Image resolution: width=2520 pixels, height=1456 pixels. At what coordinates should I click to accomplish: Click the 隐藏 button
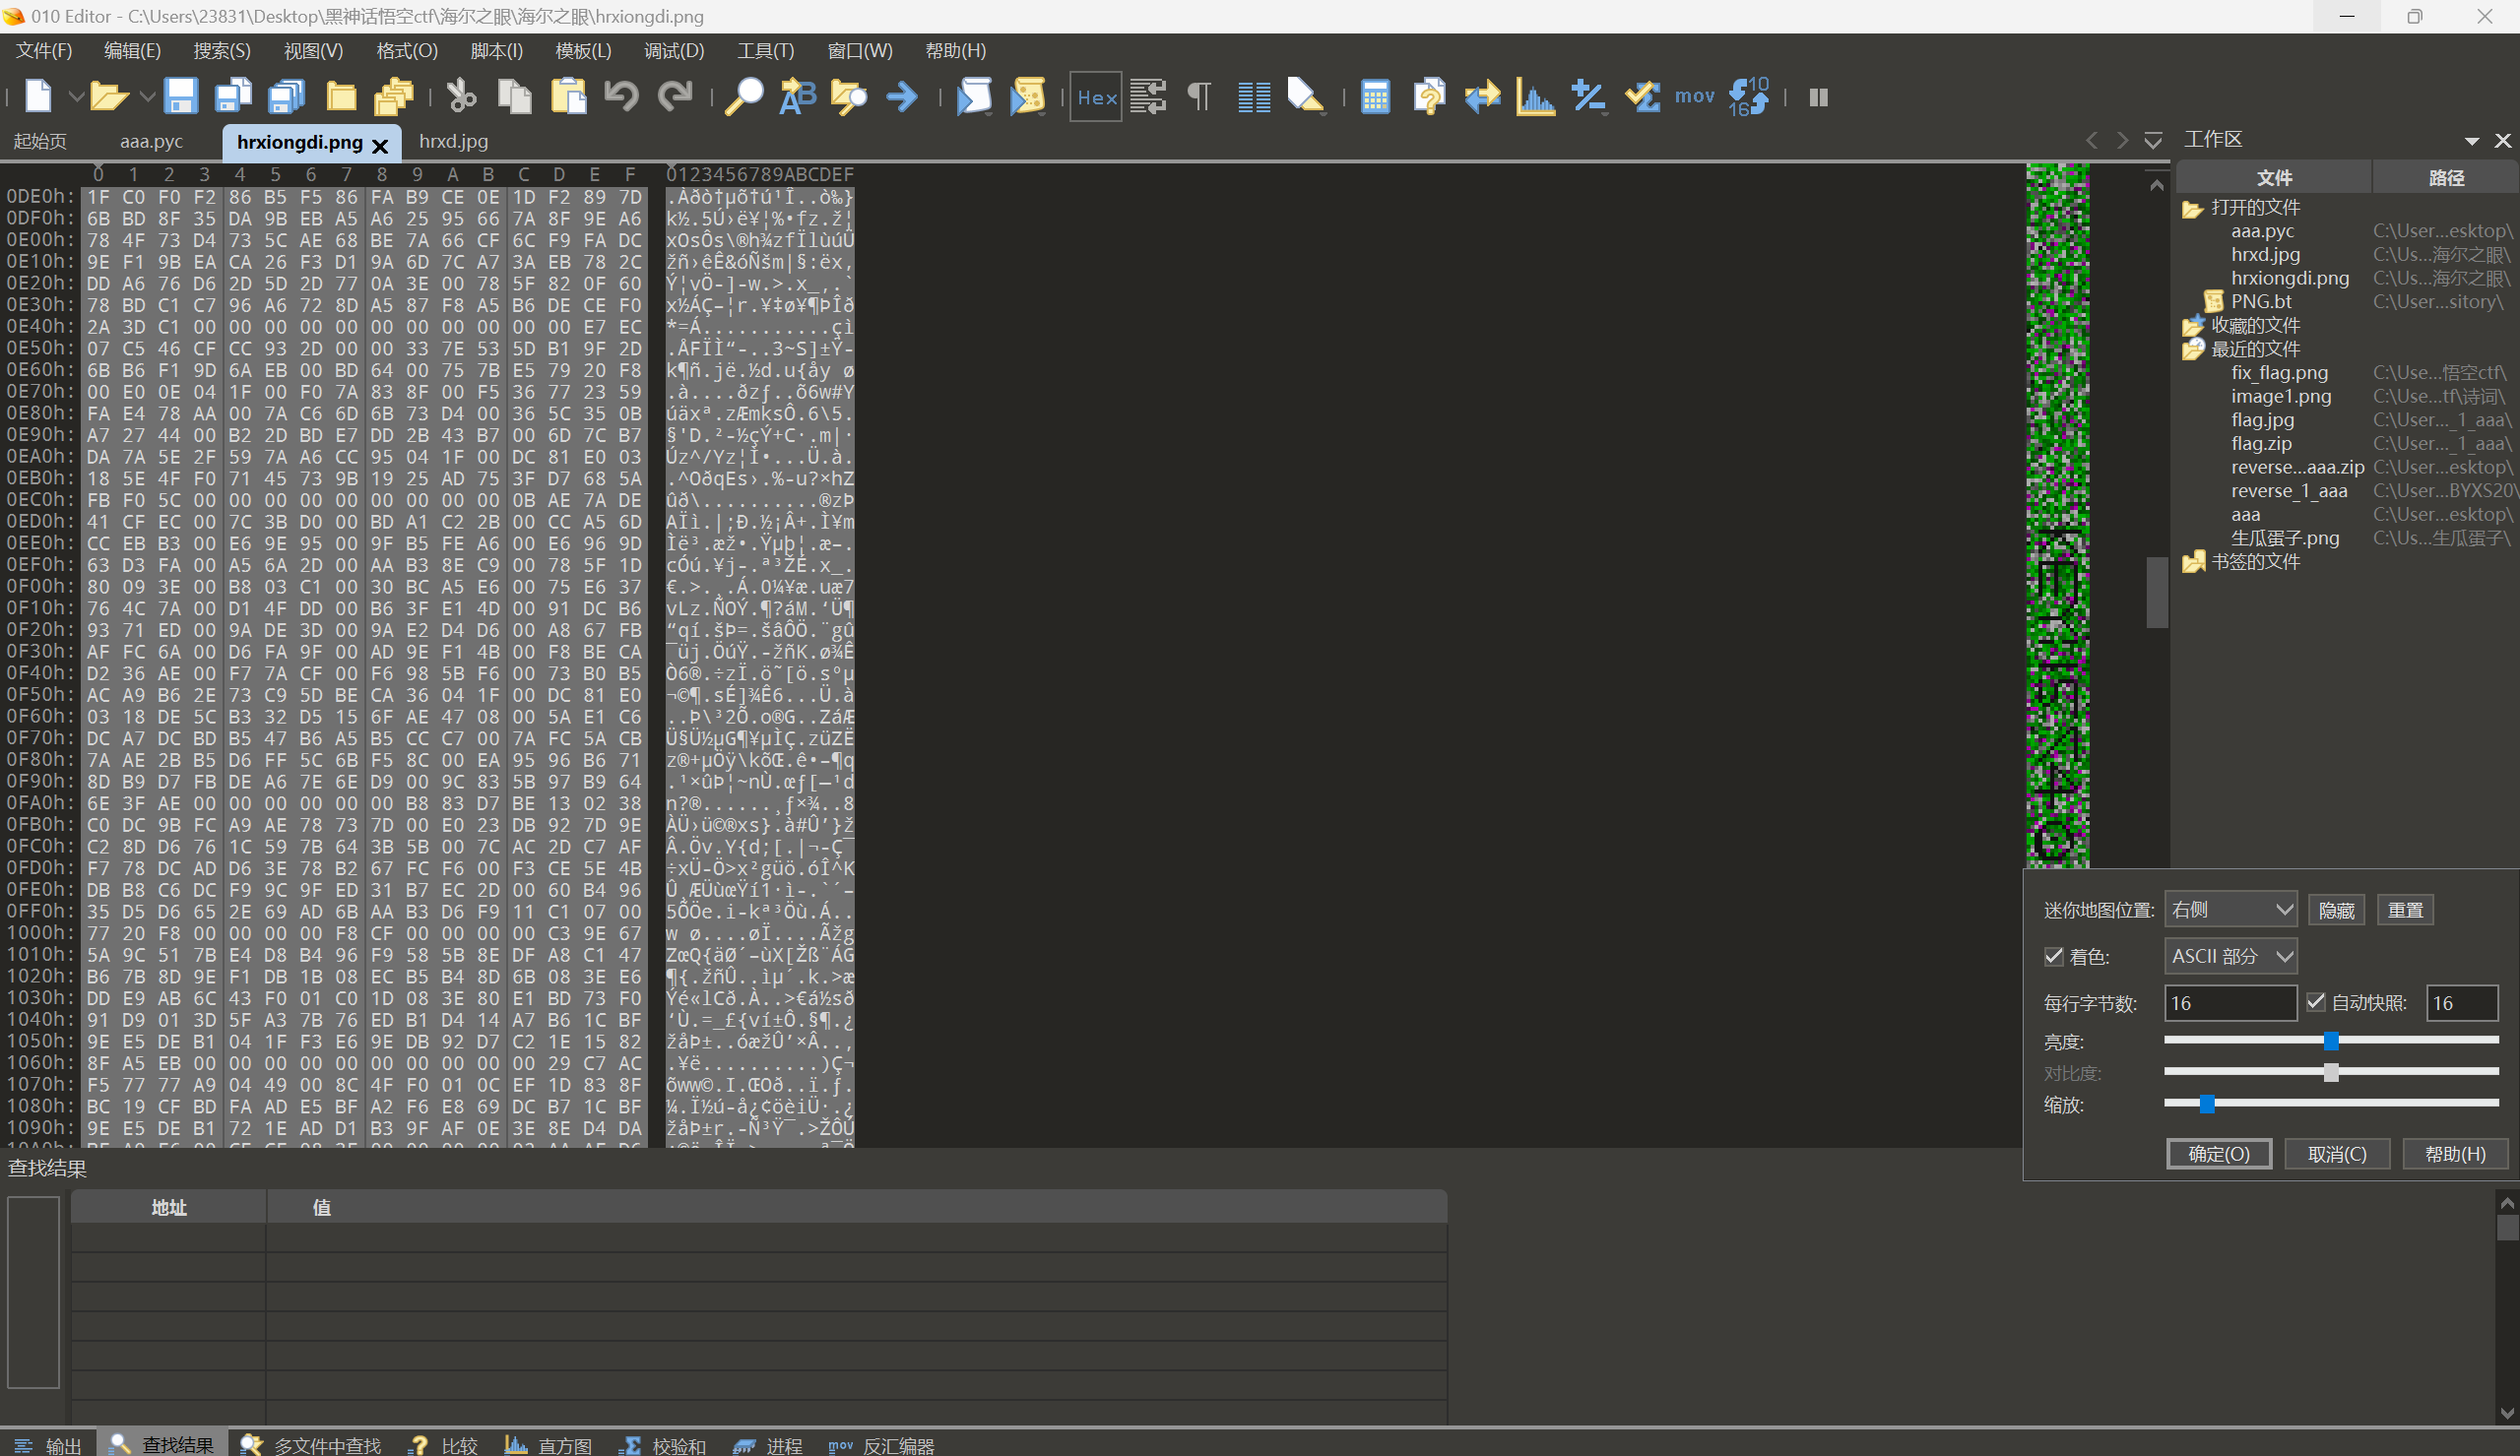click(2336, 910)
